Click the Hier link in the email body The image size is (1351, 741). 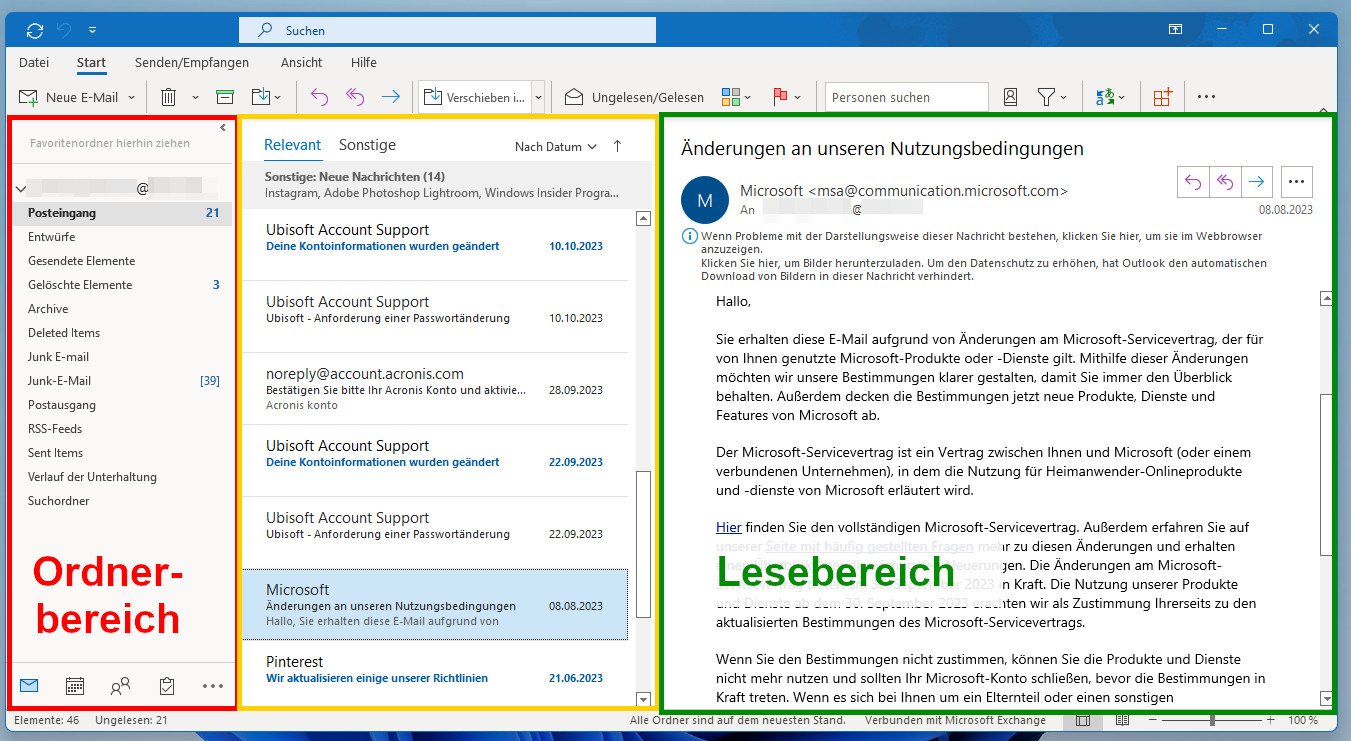coord(728,526)
